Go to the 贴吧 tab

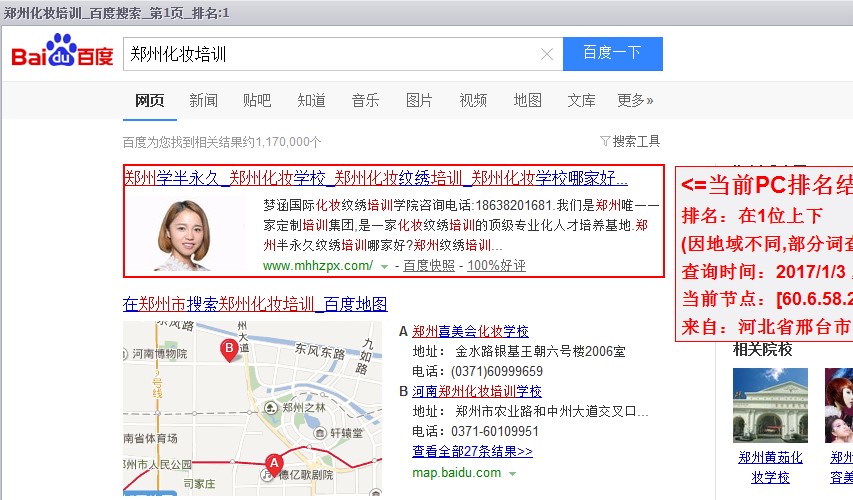click(257, 100)
